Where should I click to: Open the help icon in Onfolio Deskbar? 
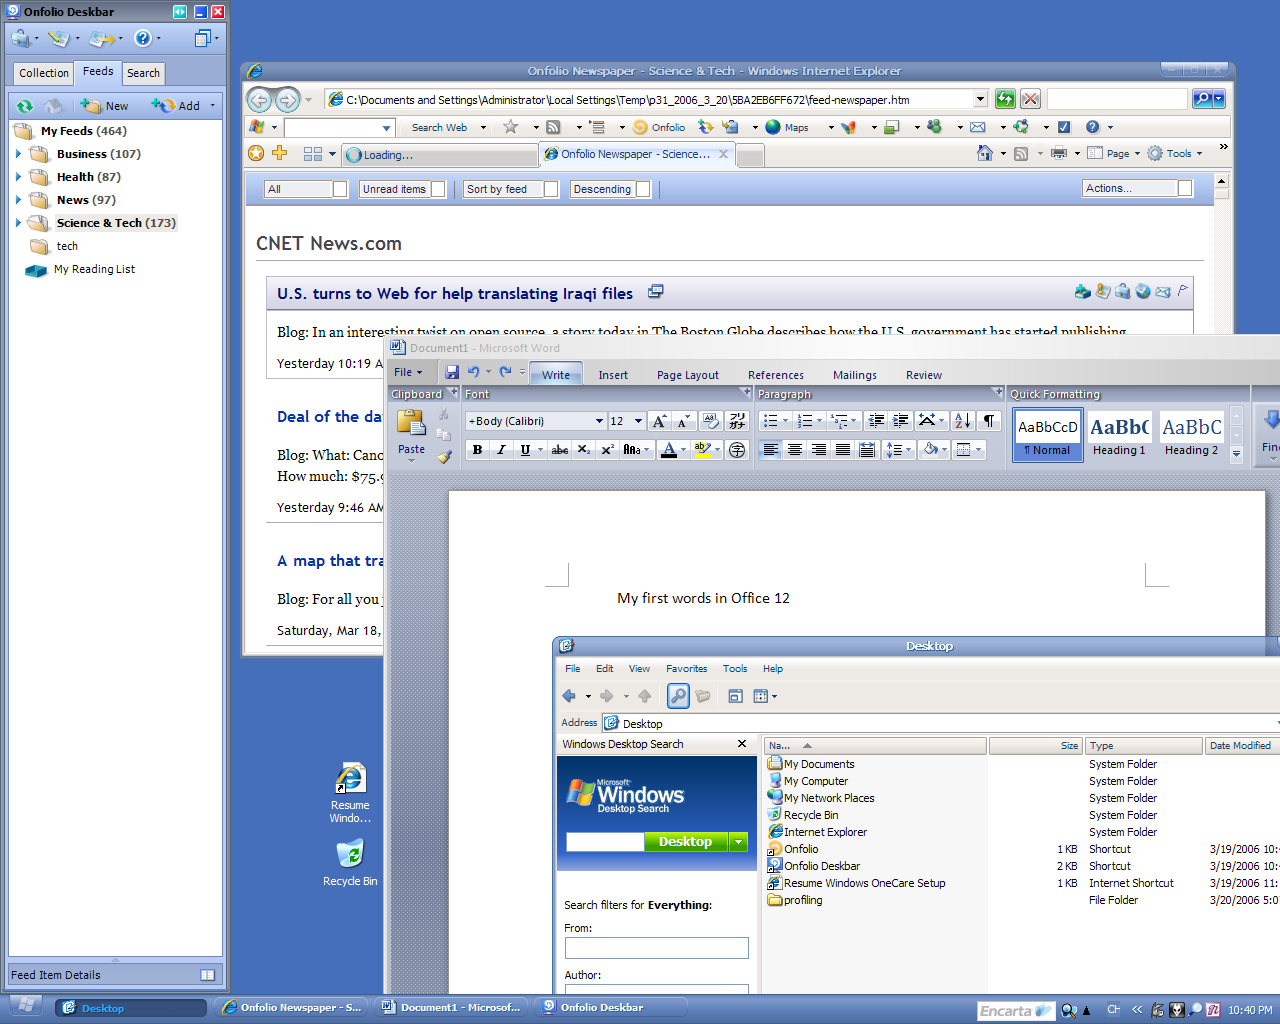pos(143,38)
